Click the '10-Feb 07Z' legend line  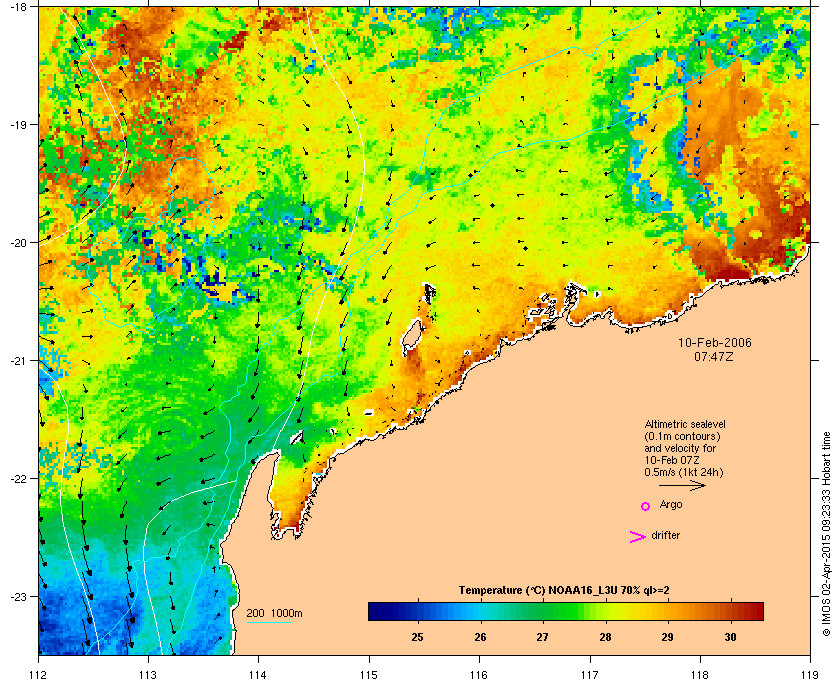point(672,460)
